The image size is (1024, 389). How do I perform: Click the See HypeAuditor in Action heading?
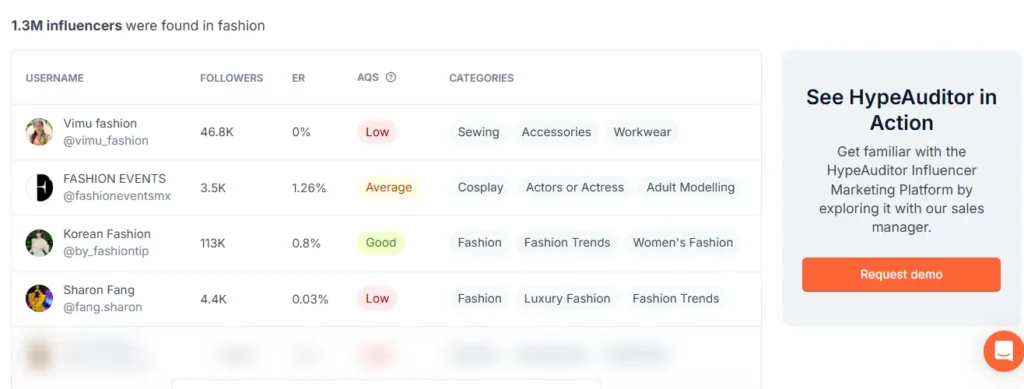tap(901, 110)
